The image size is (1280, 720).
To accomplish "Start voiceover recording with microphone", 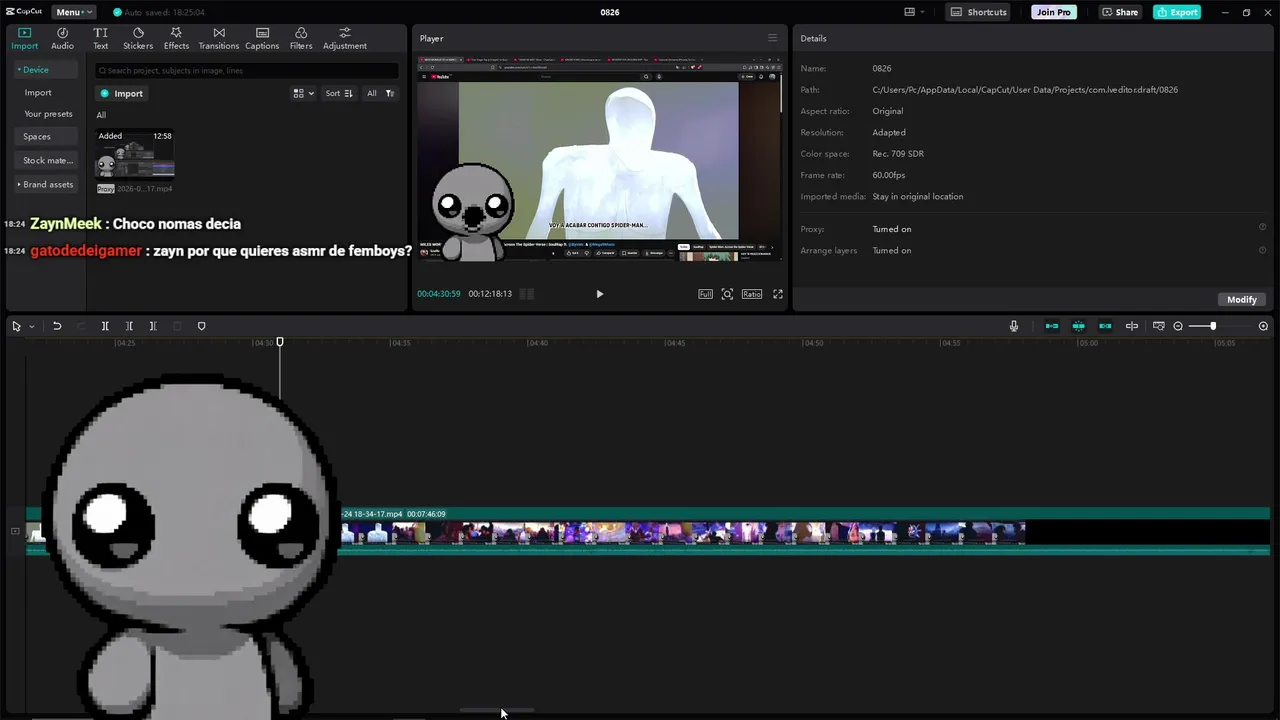I will 1014,326.
